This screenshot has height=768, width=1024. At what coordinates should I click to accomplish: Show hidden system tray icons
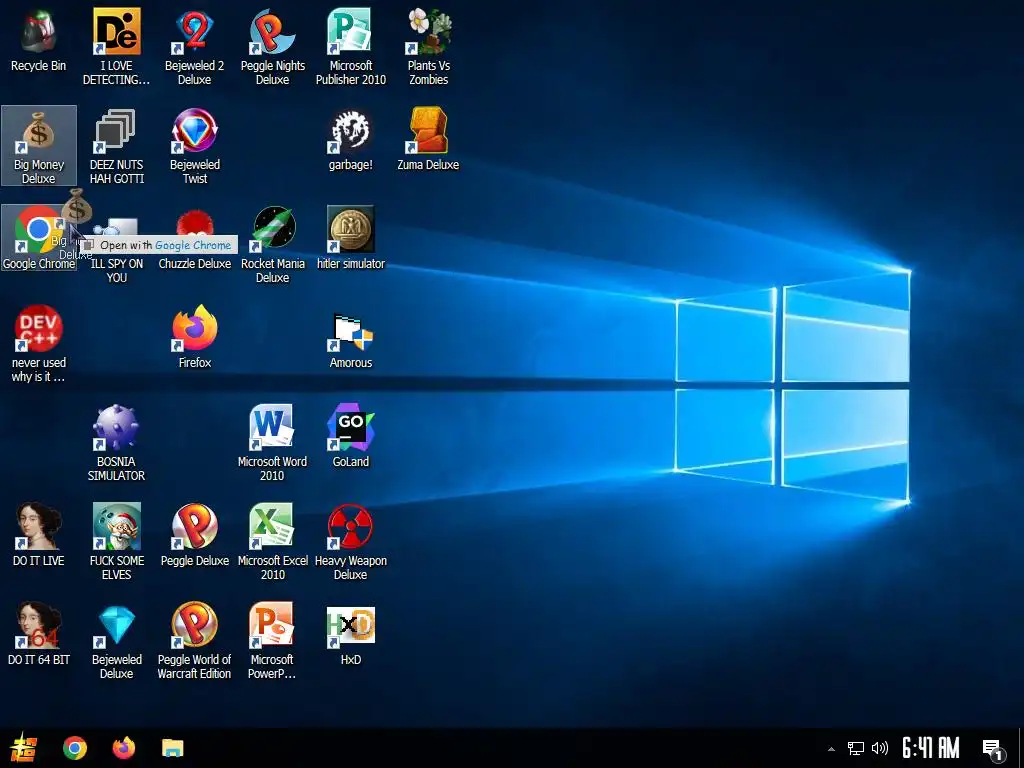(x=831, y=748)
